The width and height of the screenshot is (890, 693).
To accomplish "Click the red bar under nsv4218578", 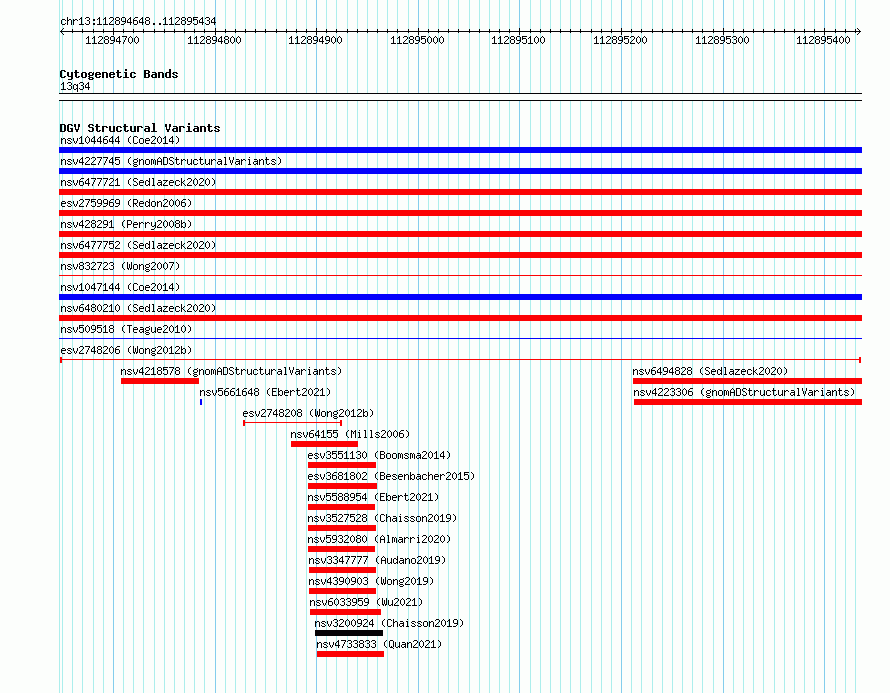I will pyautogui.click(x=160, y=381).
